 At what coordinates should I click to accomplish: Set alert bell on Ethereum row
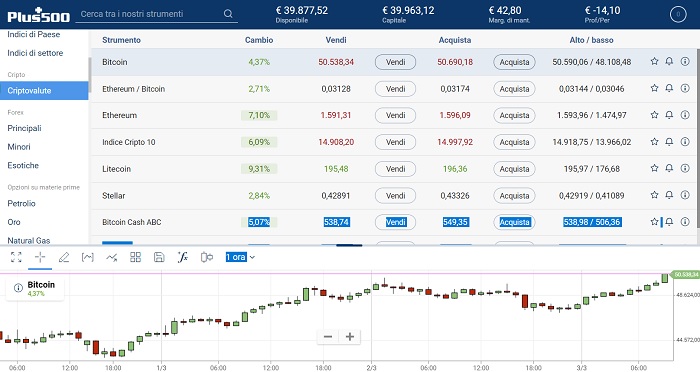(669, 115)
